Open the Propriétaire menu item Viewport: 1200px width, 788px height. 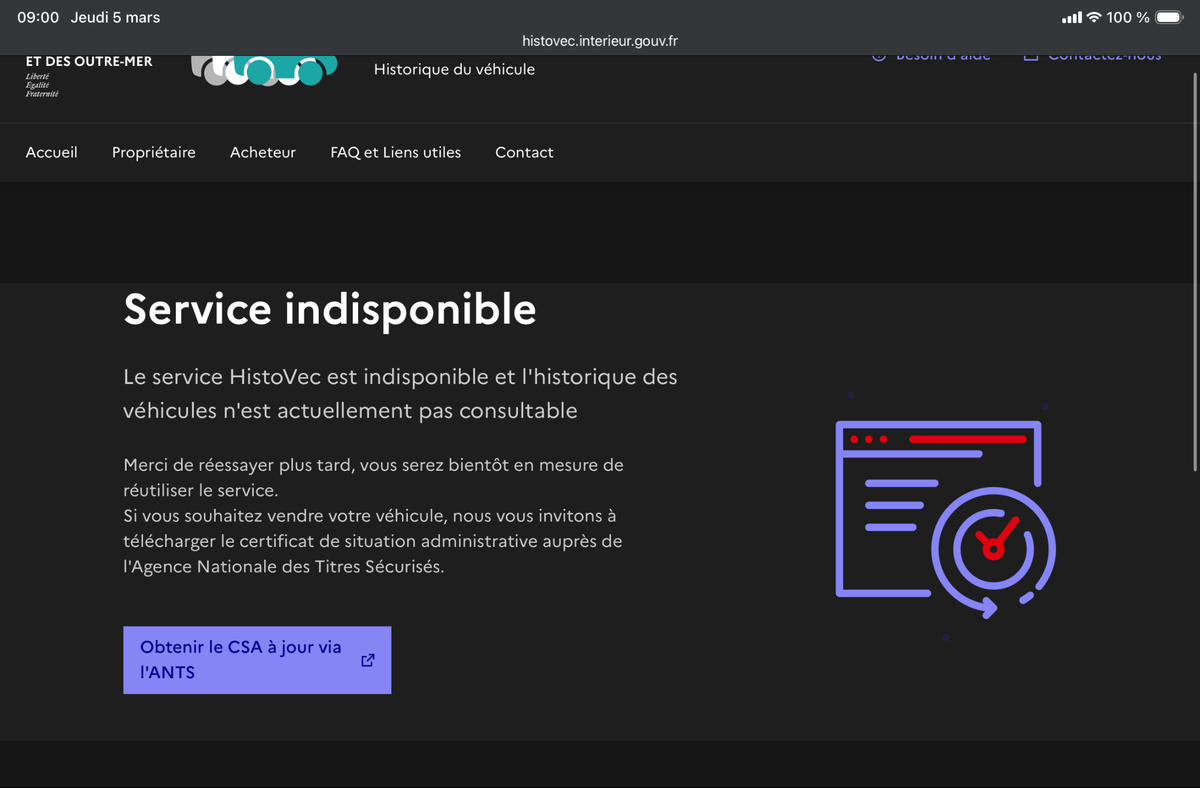154,152
